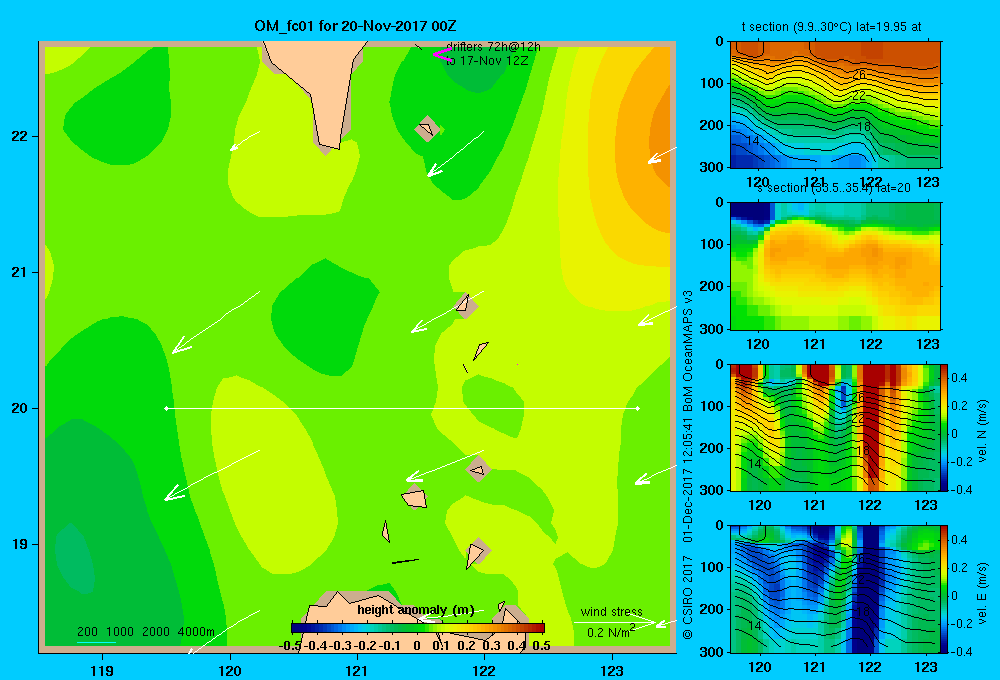Viewport: 1000px width, 680px height.
Task: Click the "vel. E (m/s)" axis label
Action: 983,593
